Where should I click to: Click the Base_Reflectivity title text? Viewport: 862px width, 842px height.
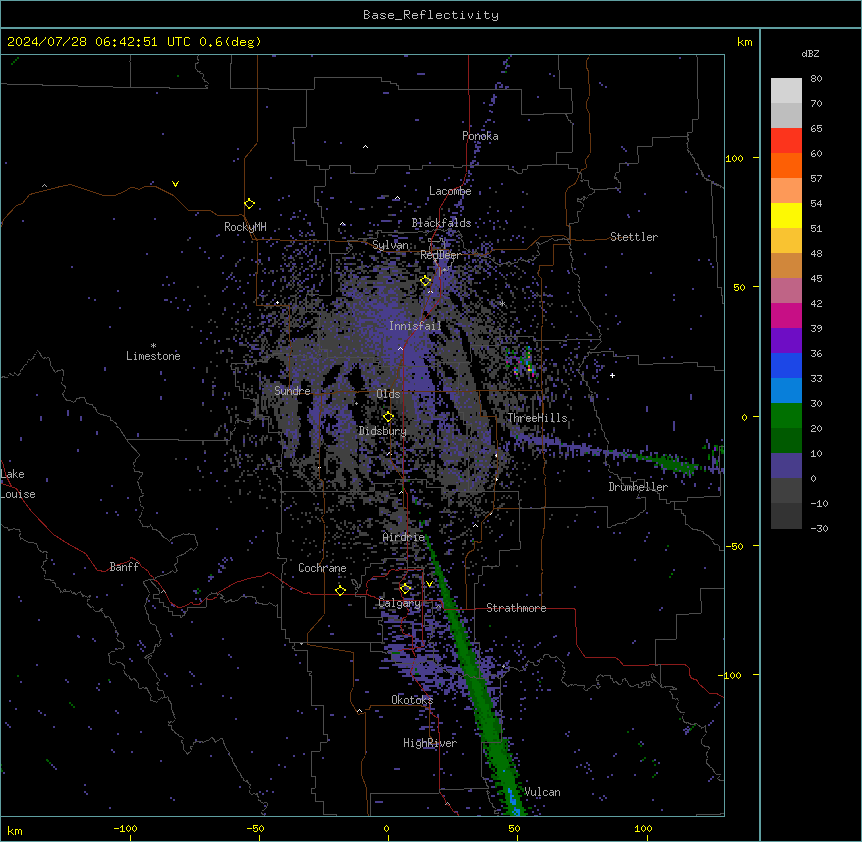click(430, 15)
